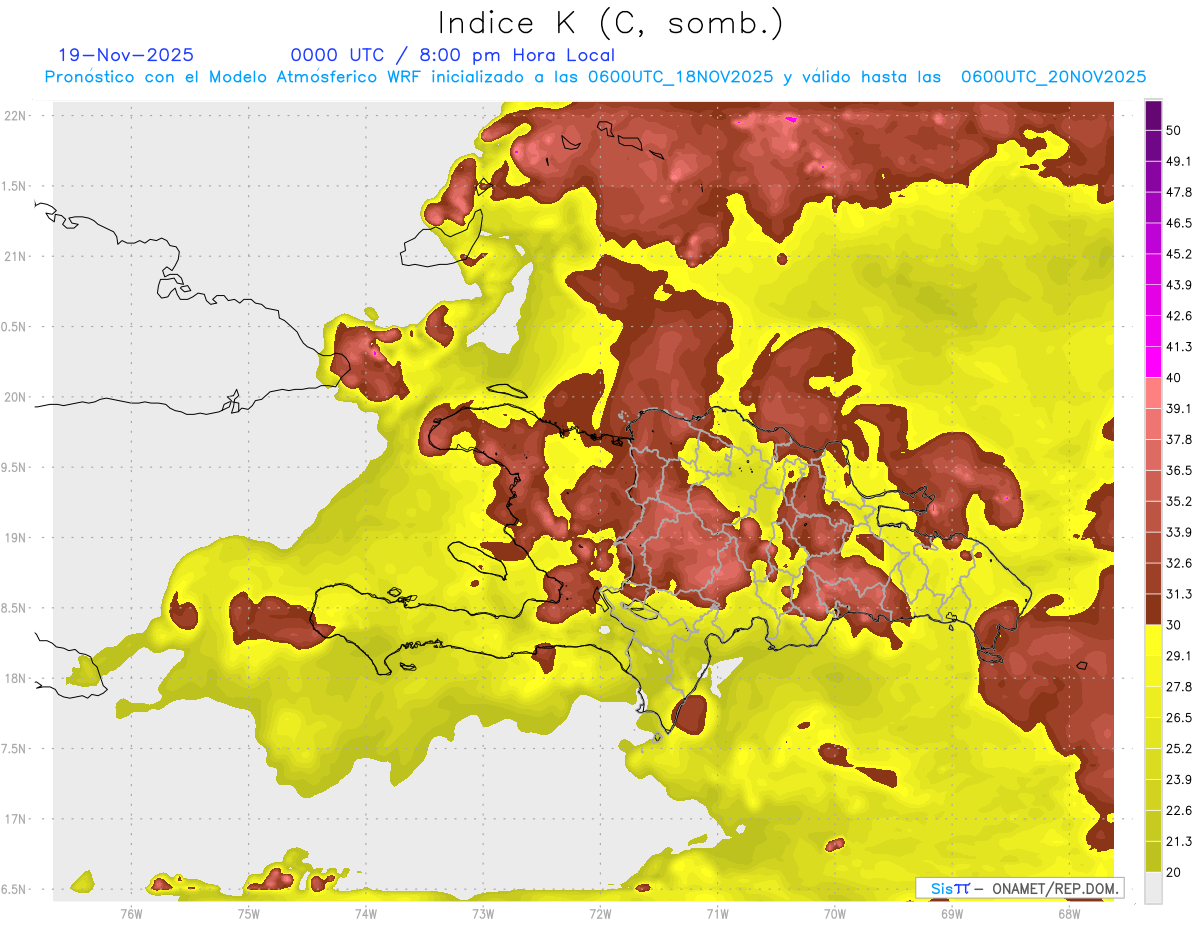Image resolution: width=1200 pixels, height=927 pixels.
Task: Click the '75W' longitude label
Action: tap(249, 913)
